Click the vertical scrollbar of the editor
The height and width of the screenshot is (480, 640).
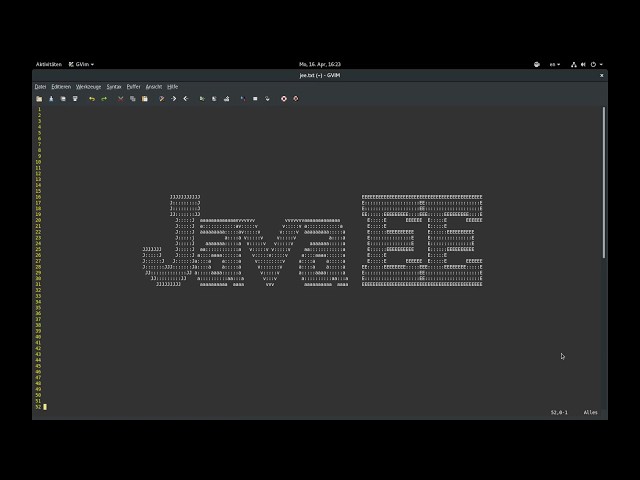point(604,182)
